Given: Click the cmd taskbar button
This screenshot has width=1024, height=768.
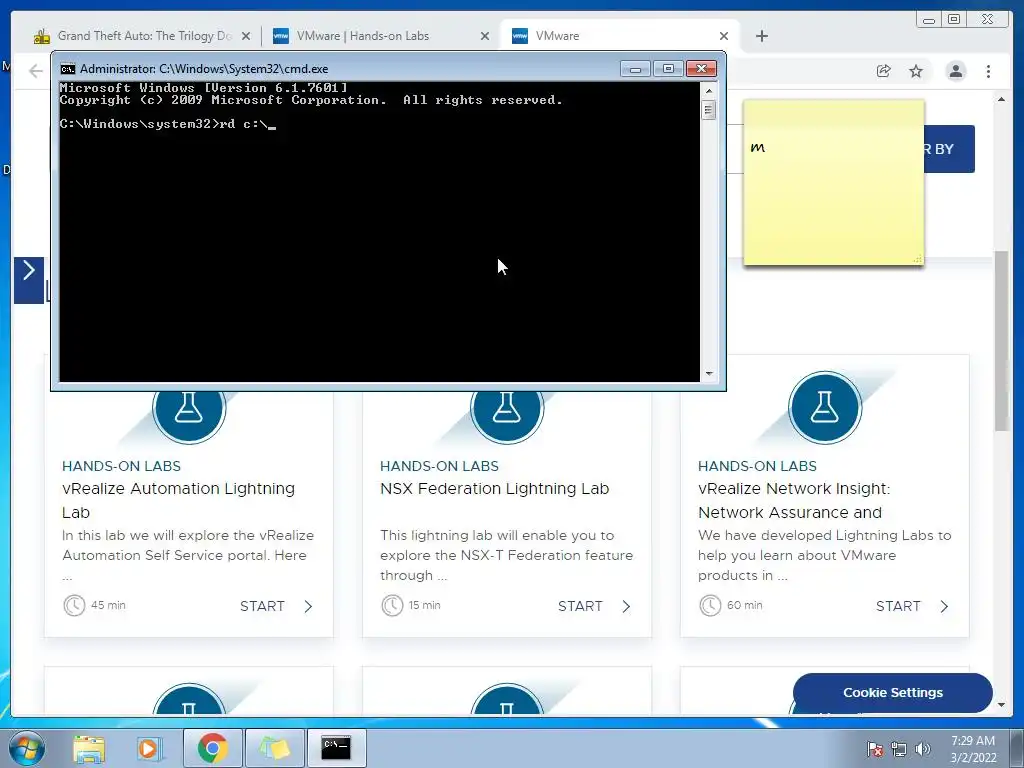Looking at the screenshot, I should [336, 748].
